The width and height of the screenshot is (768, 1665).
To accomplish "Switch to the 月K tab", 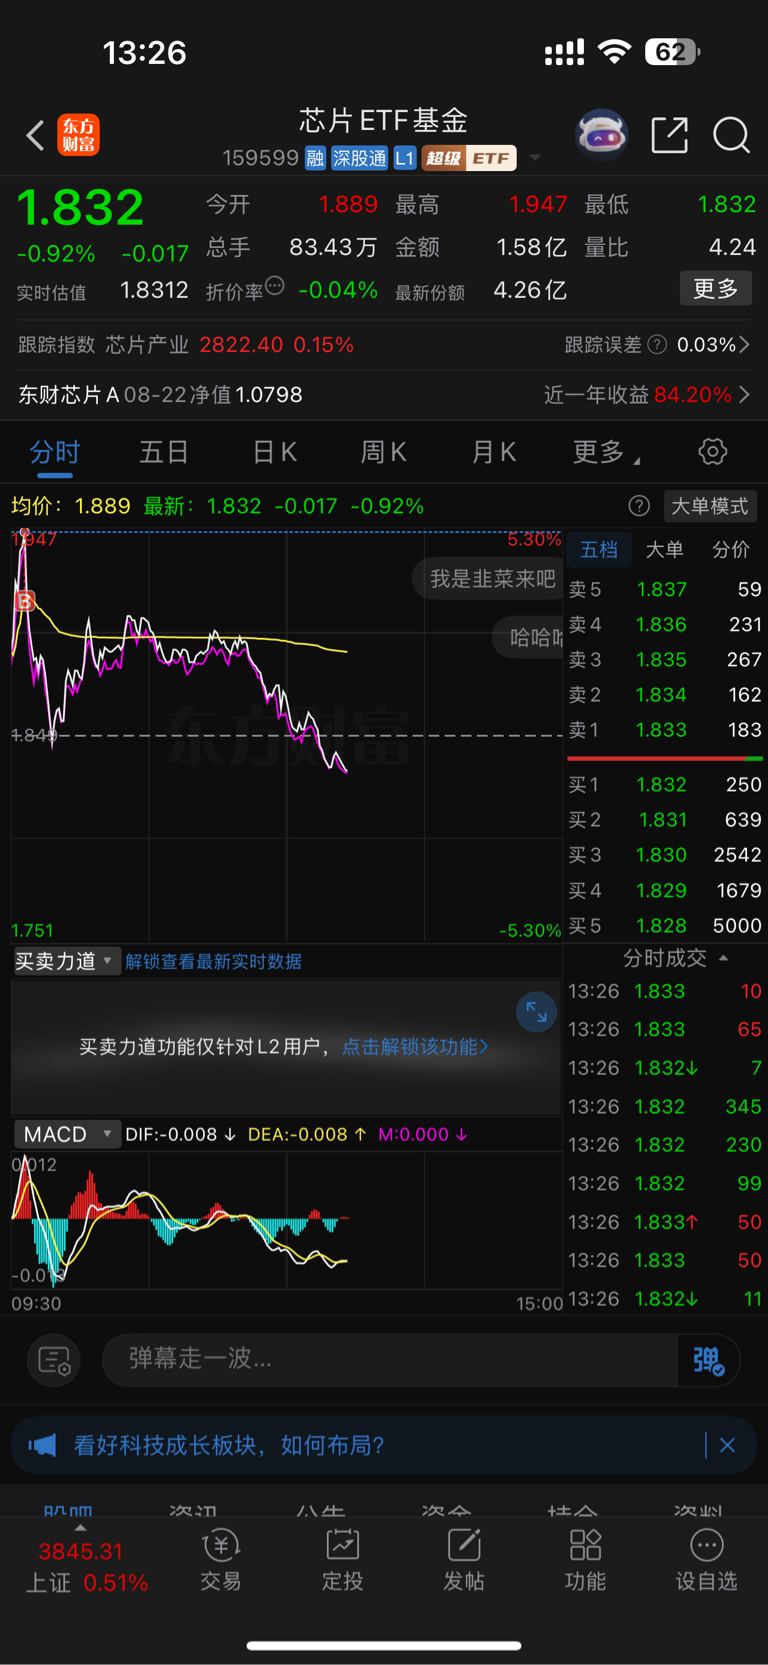I will click(x=493, y=452).
